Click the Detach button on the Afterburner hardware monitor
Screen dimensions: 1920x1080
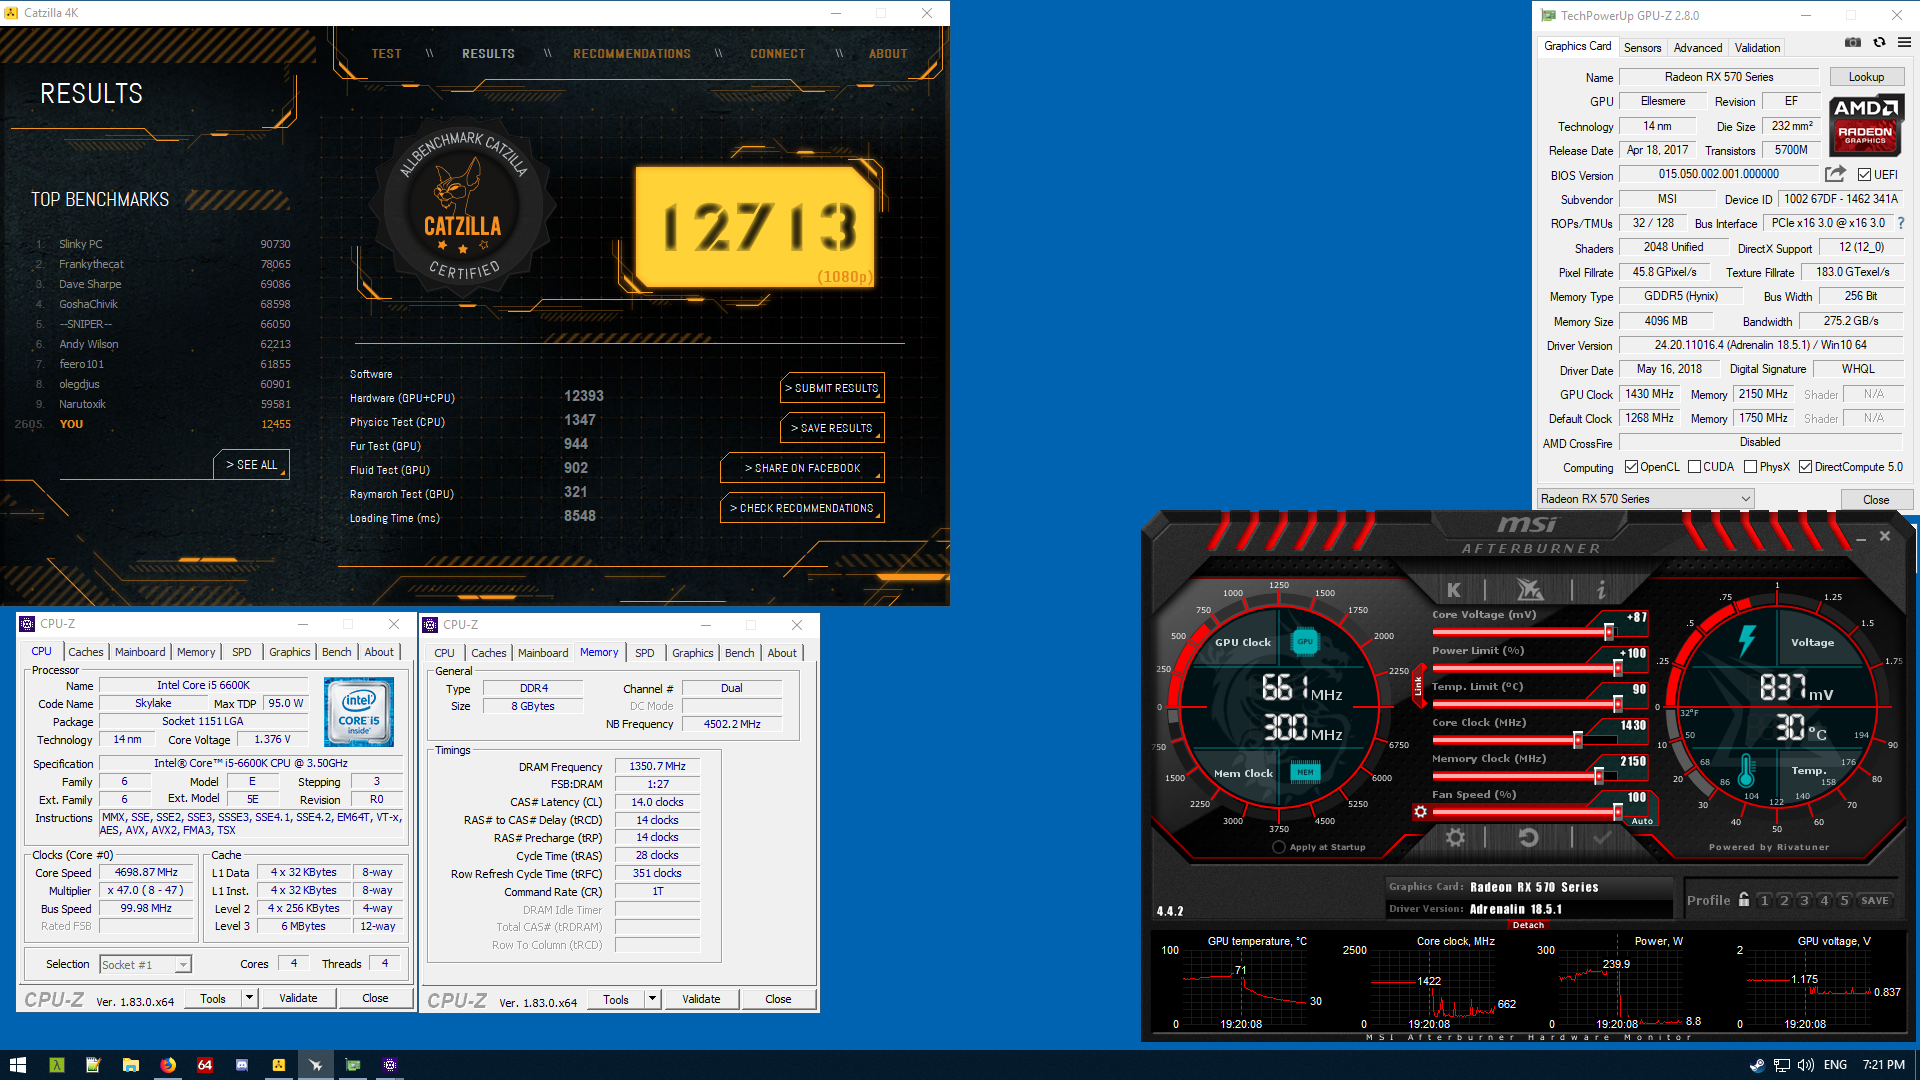pyautogui.click(x=1528, y=925)
